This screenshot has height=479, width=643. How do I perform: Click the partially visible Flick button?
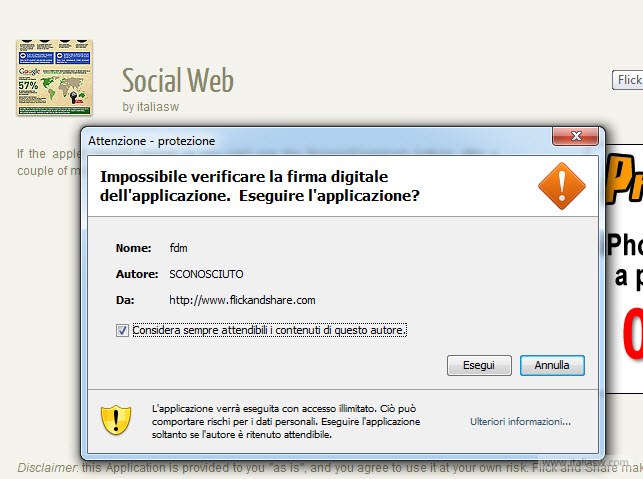point(627,80)
